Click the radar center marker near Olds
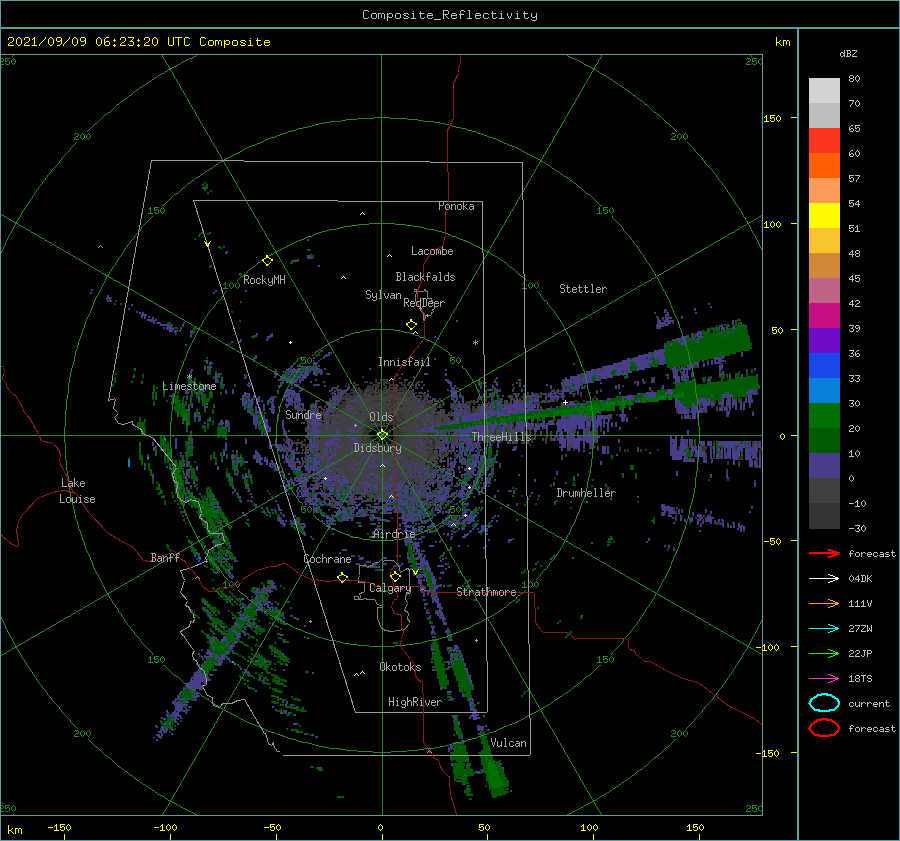 (x=382, y=435)
